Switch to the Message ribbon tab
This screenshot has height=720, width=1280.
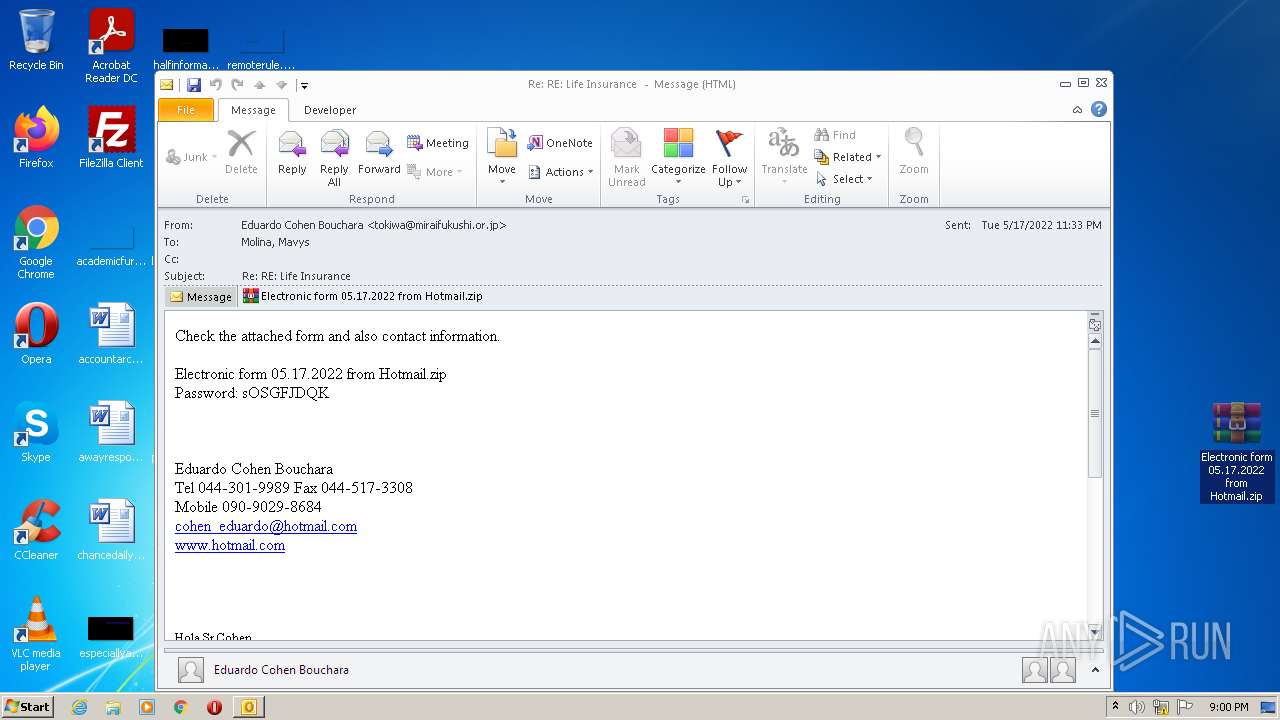click(253, 110)
